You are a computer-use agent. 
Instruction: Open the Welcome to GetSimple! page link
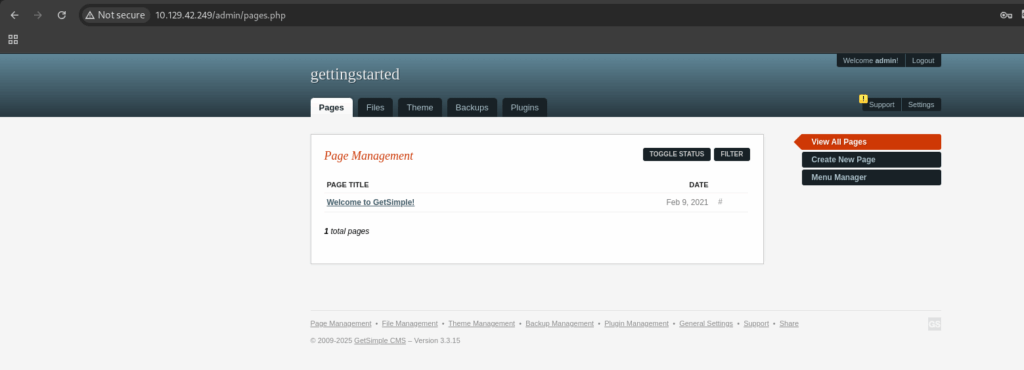pos(370,202)
